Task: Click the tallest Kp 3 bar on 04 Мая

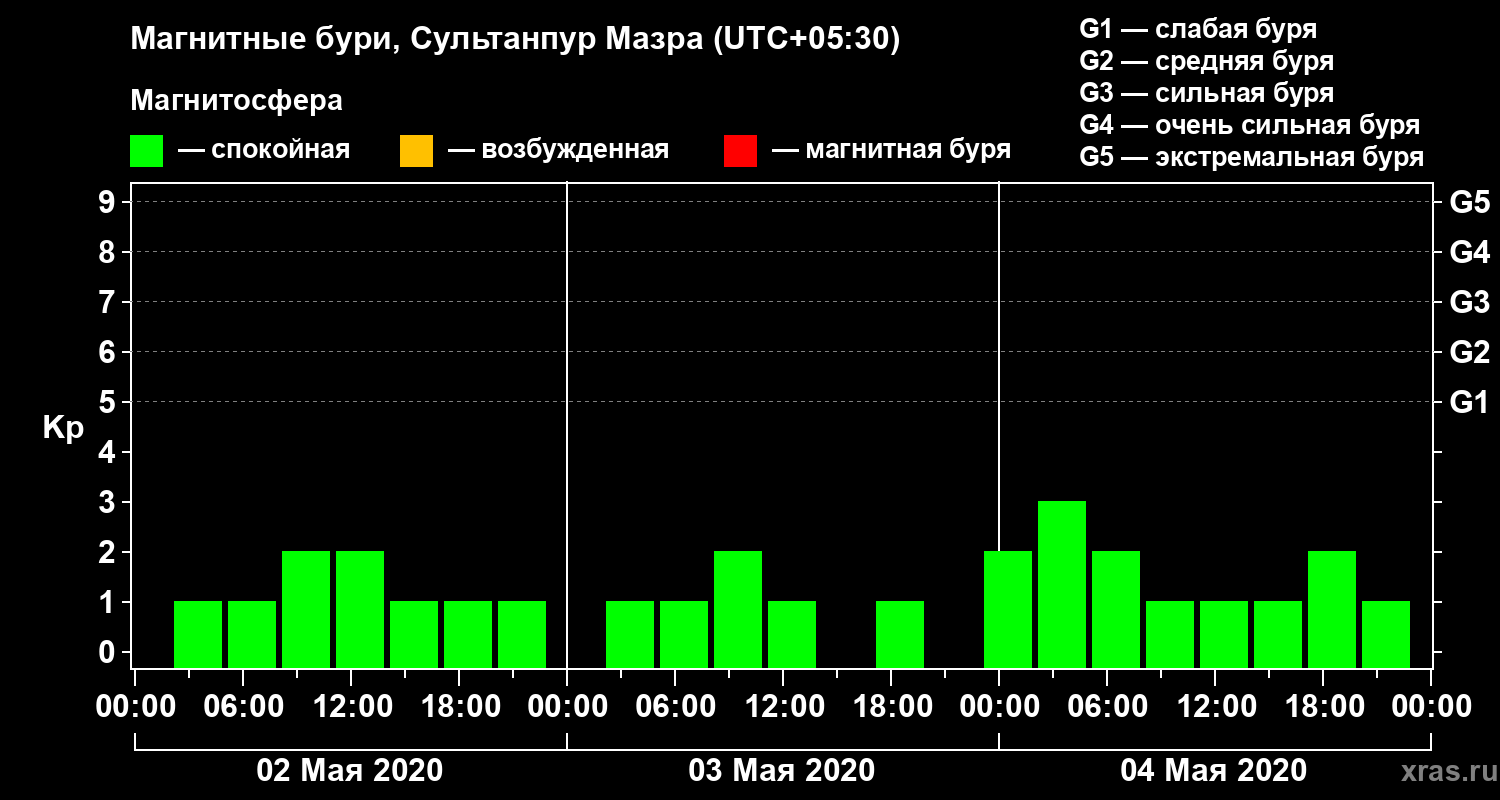Action: (x=1062, y=584)
